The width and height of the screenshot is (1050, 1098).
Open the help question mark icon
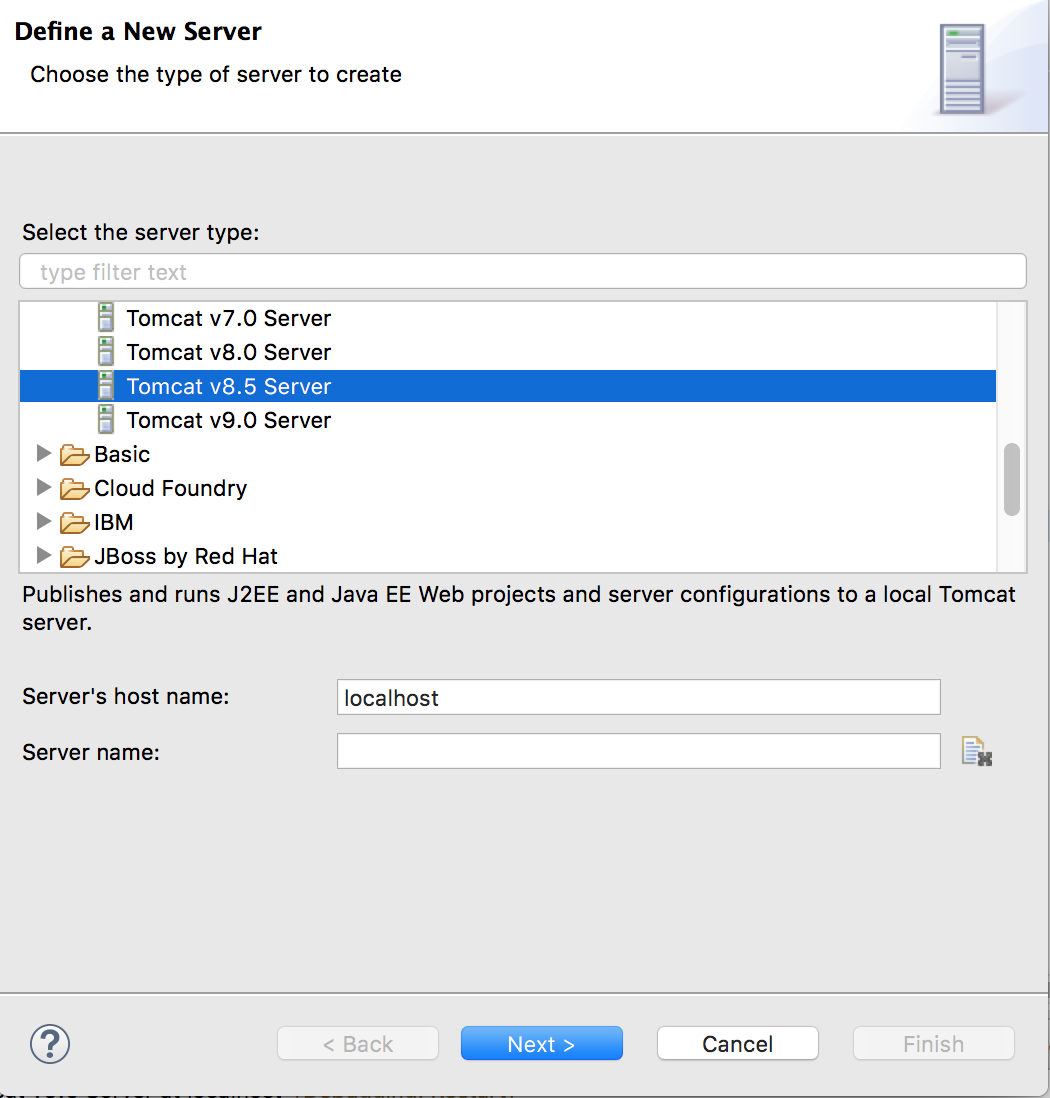click(50, 1043)
